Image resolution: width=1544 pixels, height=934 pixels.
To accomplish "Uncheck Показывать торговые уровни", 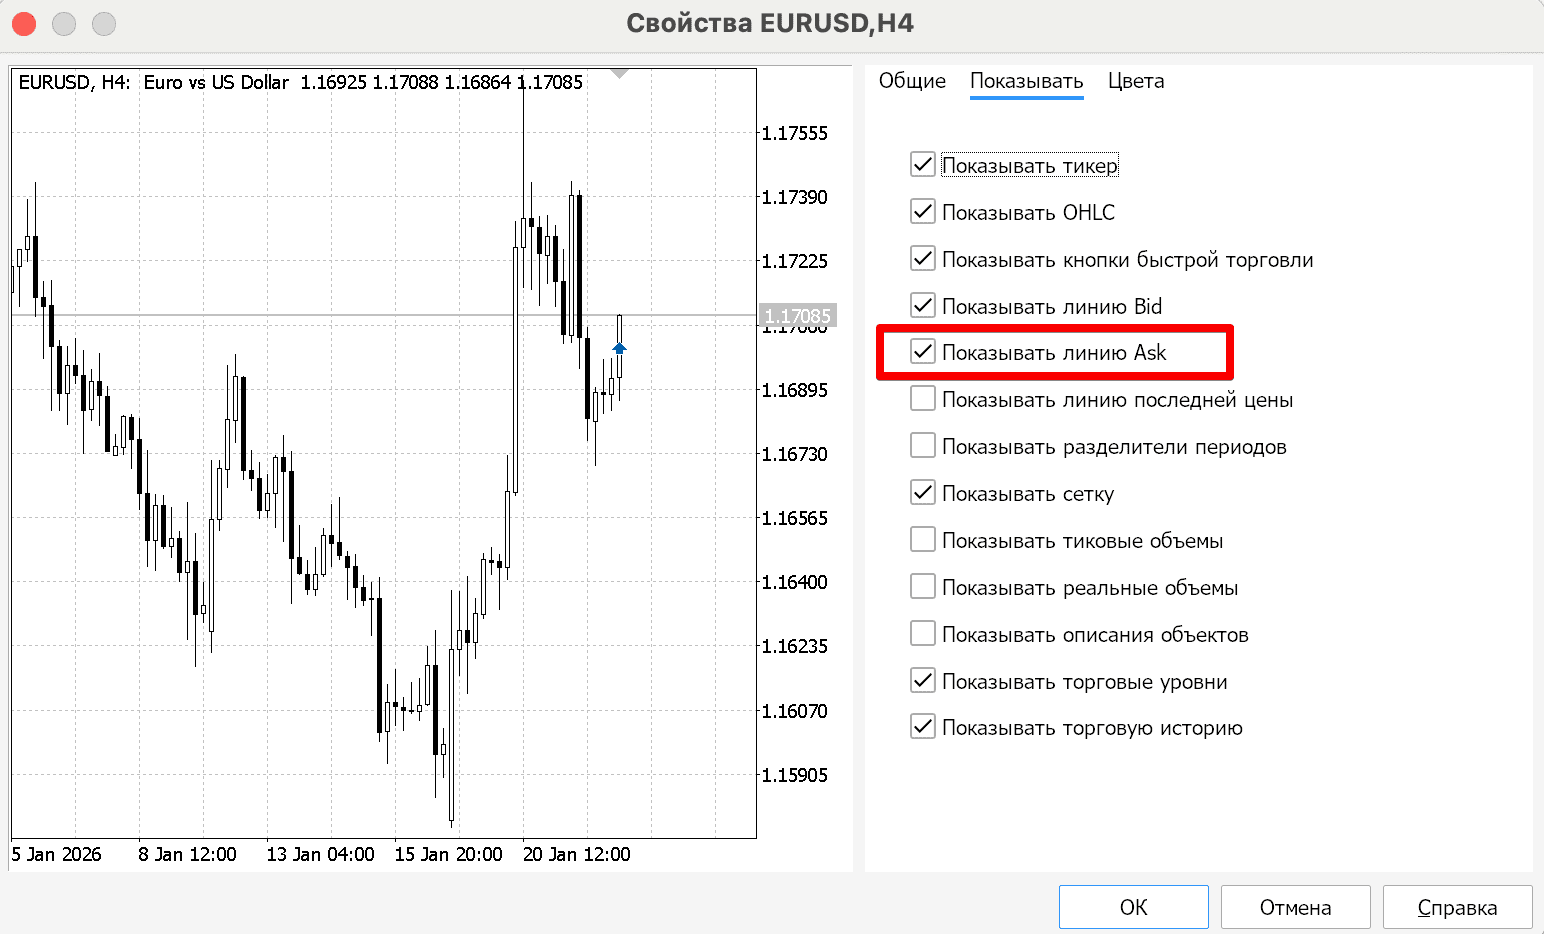I will tap(923, 681).
